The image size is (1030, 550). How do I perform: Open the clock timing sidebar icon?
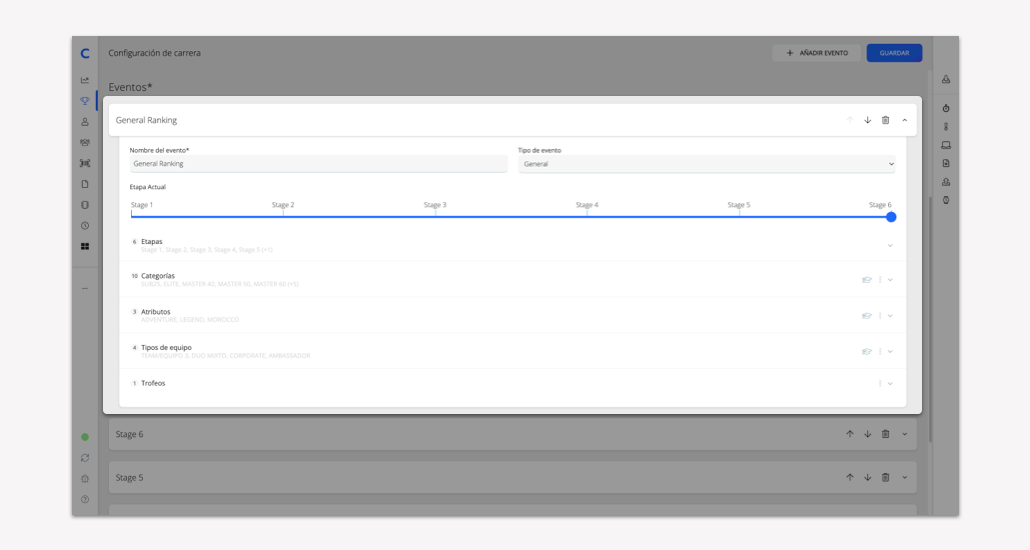click(85, 225)
